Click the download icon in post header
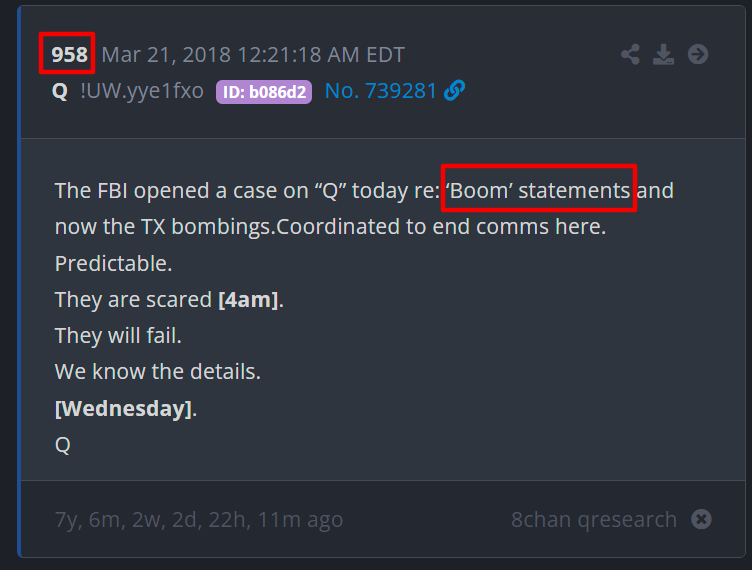The height and width of the screenshot is (570, 752). 663,54
